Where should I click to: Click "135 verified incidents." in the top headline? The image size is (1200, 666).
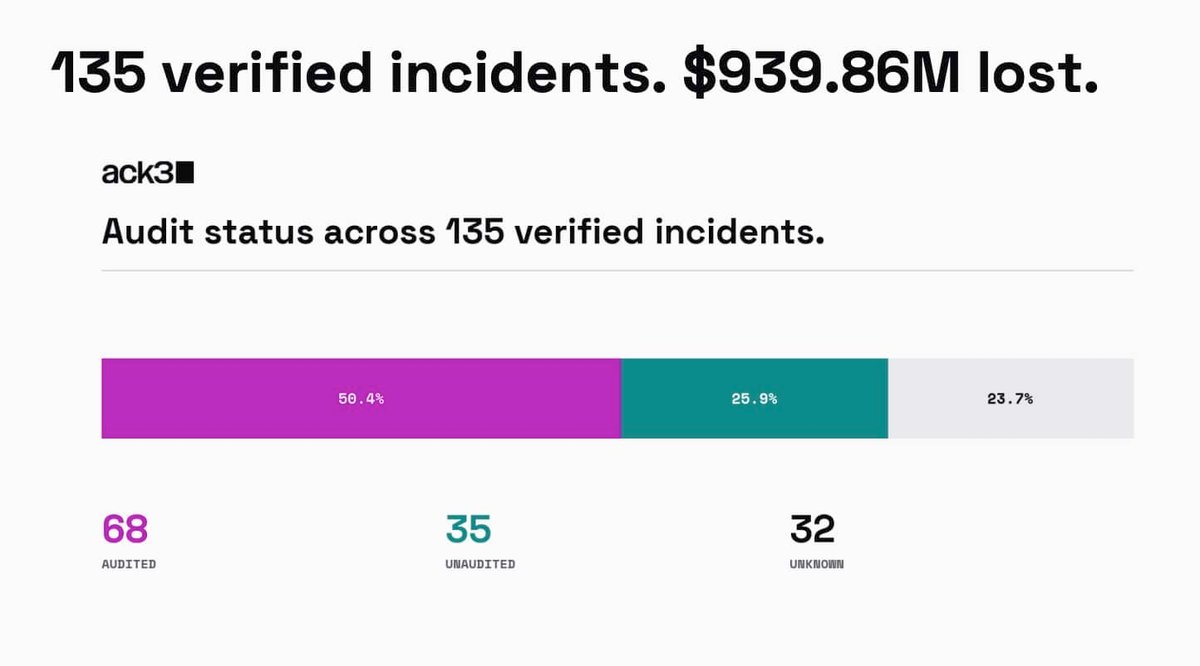(x=359, y=72)
